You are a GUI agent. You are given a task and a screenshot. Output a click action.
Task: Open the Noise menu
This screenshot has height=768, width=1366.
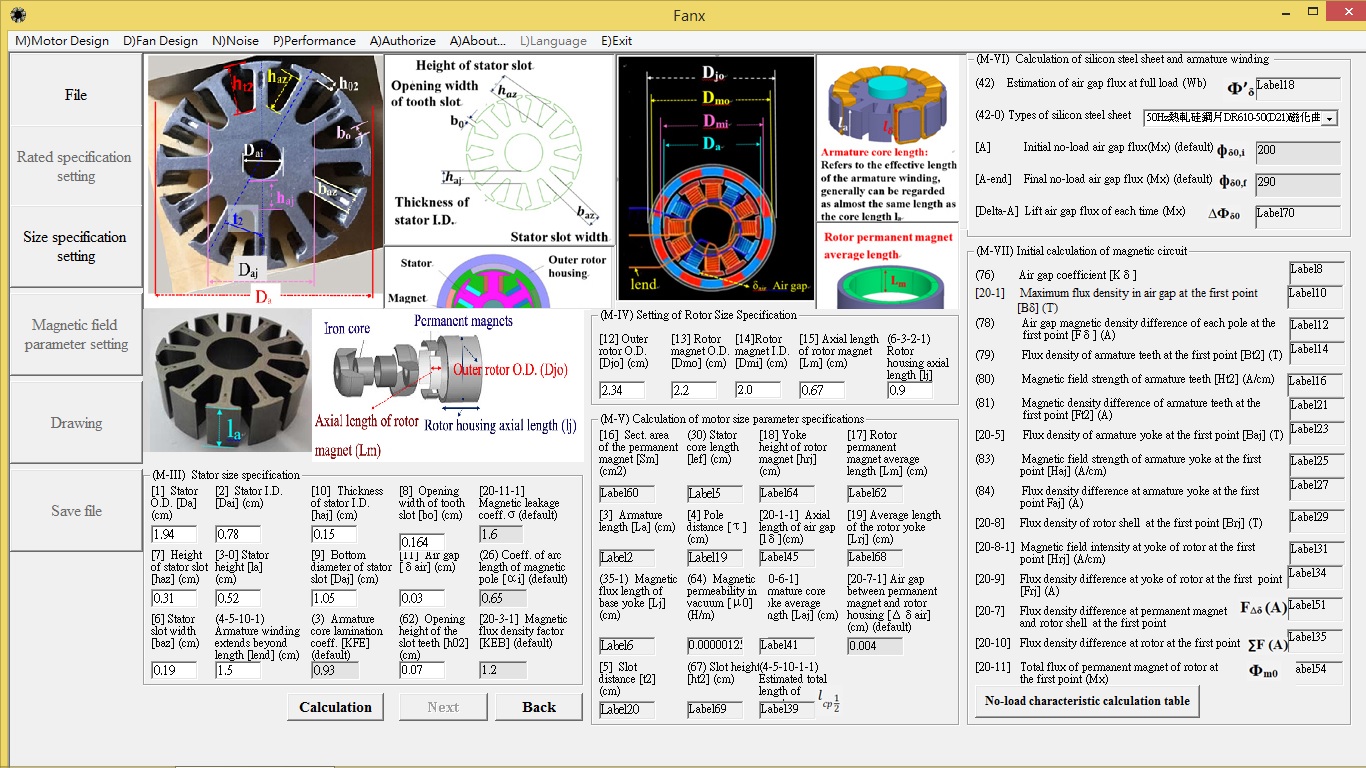click(x=233, y=41)
